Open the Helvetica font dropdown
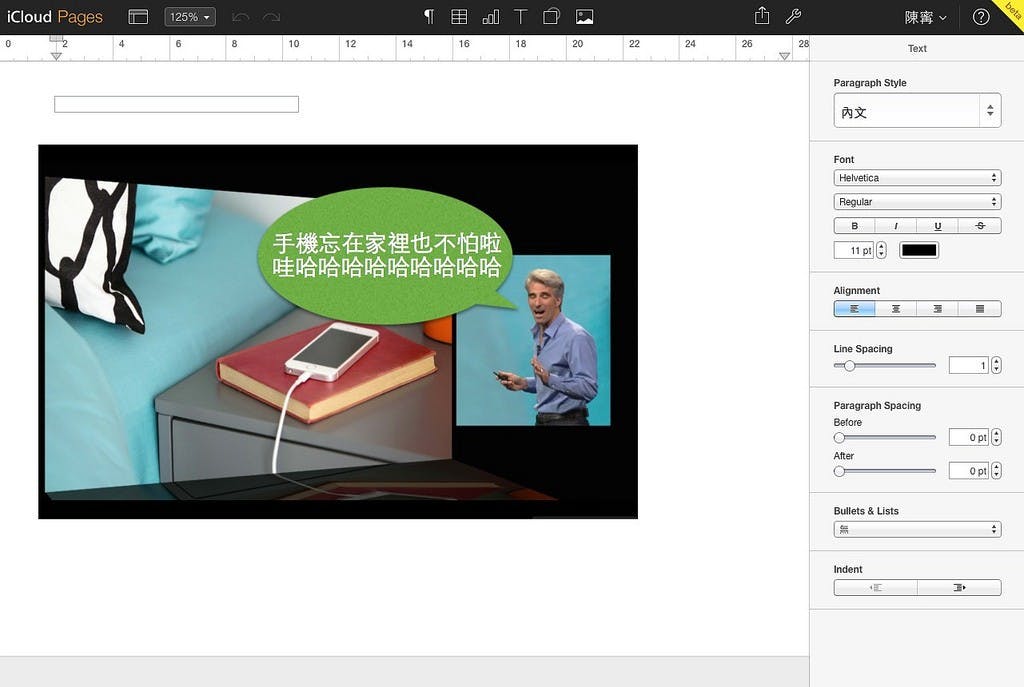Screen dimensions: 1024x687 (918, 178)
